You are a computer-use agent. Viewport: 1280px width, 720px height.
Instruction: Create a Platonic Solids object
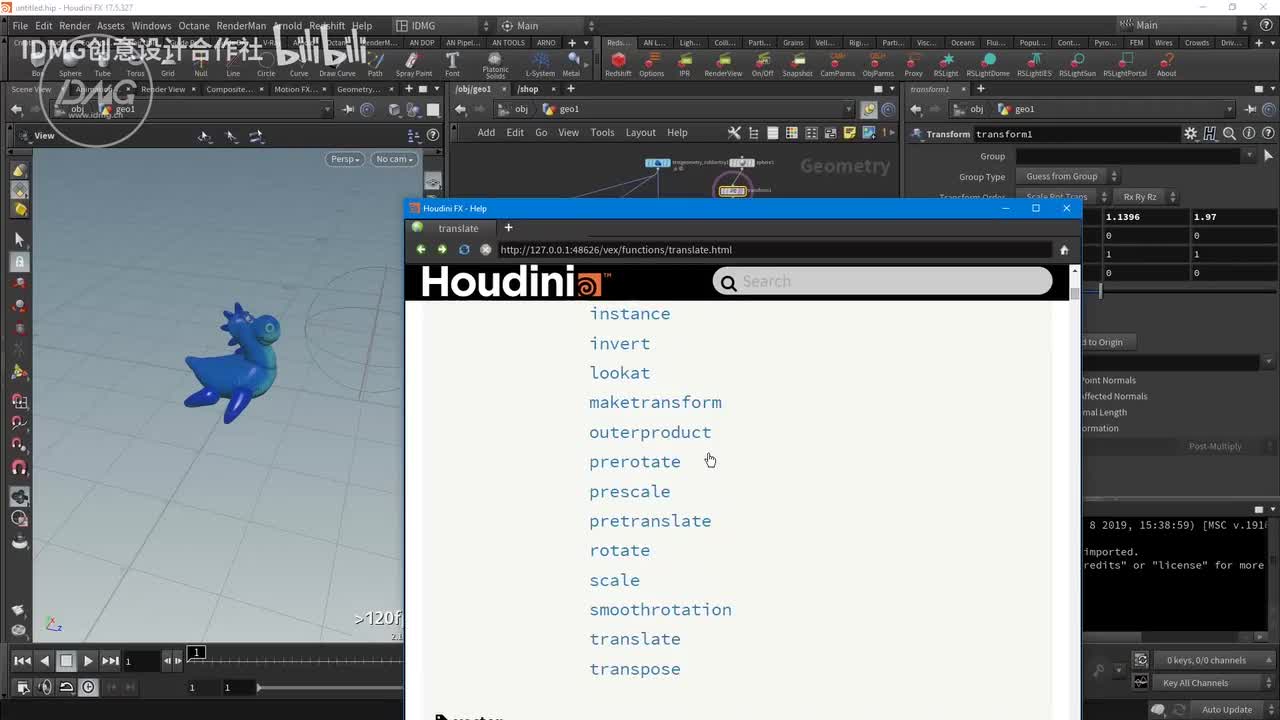[495, 65]
